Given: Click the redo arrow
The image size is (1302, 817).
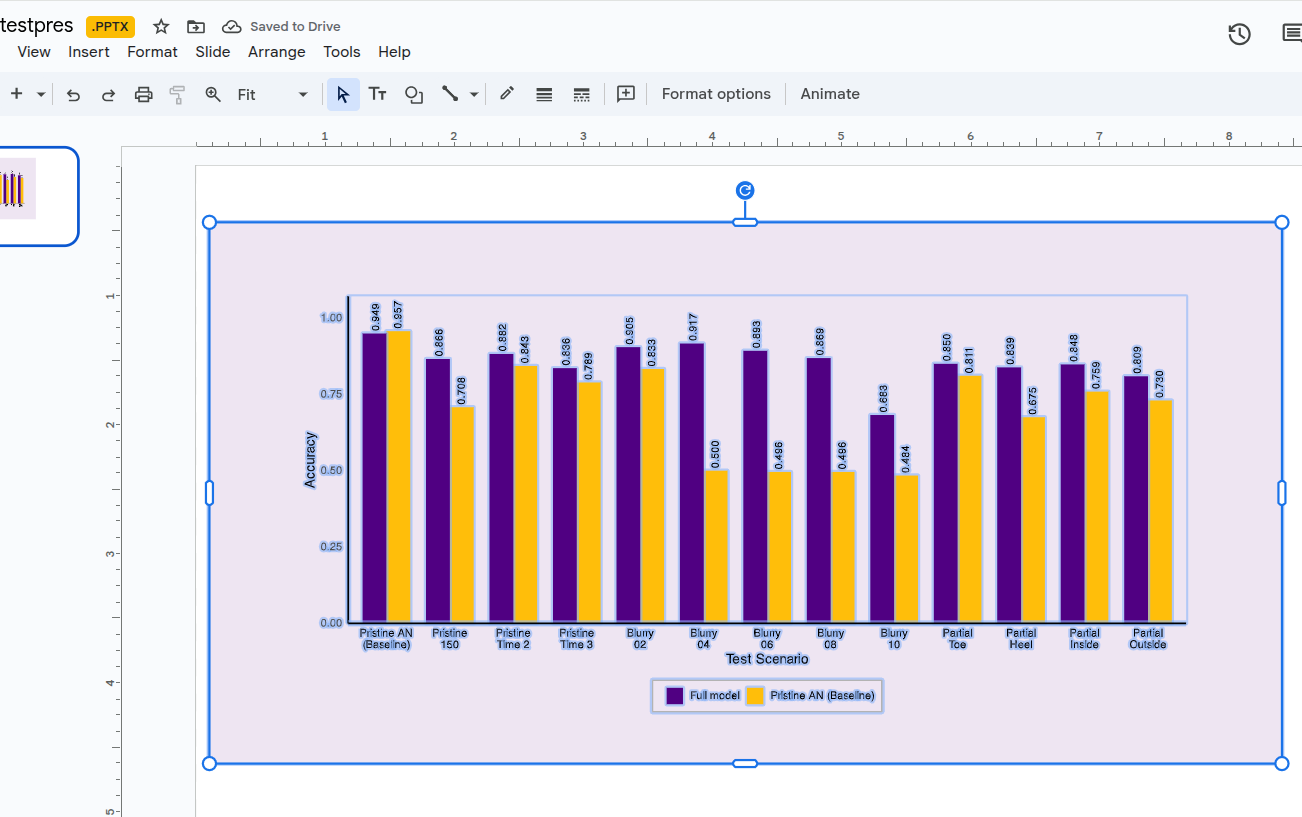Looking at the screenshot, I should 108,94.
